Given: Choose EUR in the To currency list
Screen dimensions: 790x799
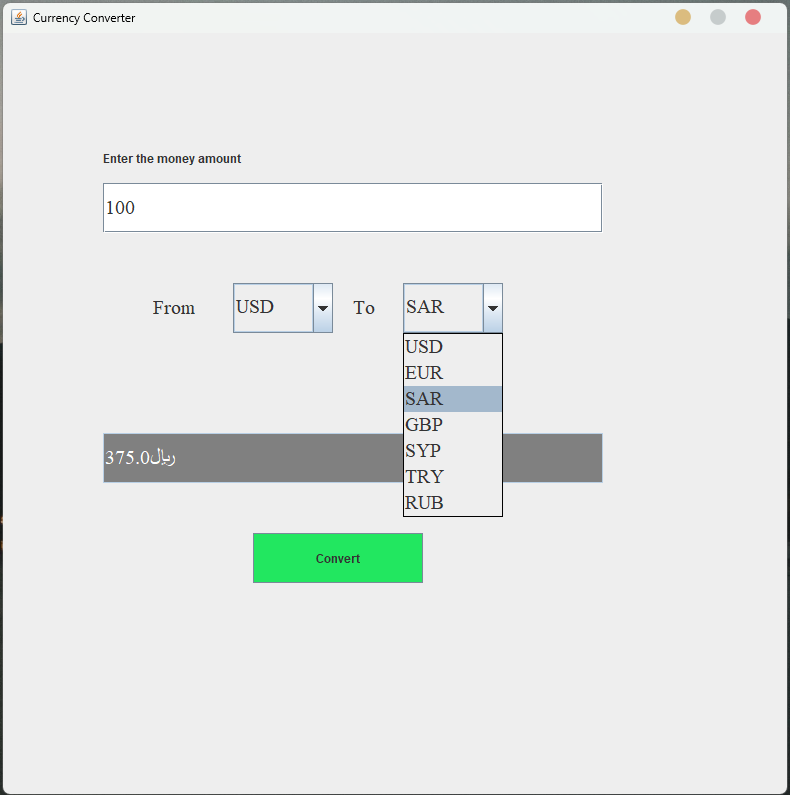Looking at the screenshot, I should pyautogui.click(x=452, y=373).
